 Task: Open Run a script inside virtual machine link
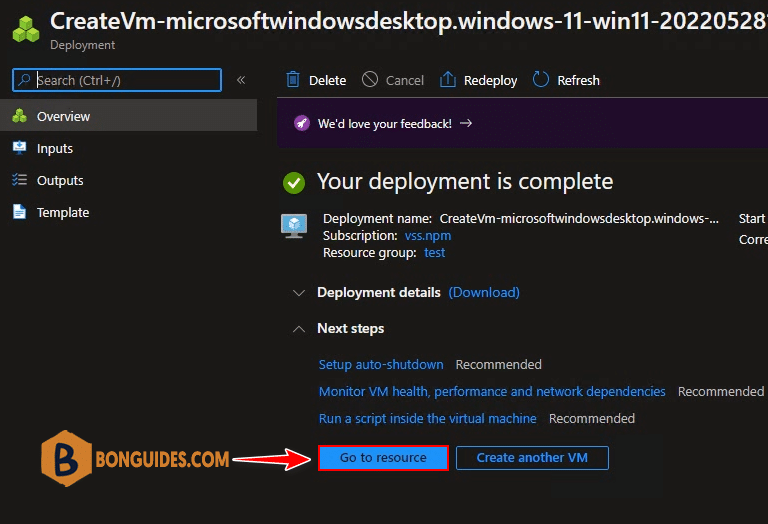(x=428, y=418)
